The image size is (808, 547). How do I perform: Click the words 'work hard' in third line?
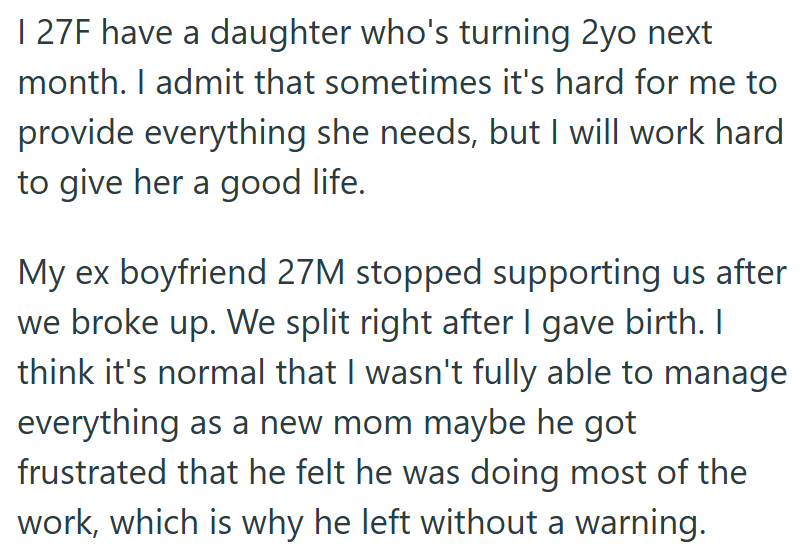click(x=708, y=133)
